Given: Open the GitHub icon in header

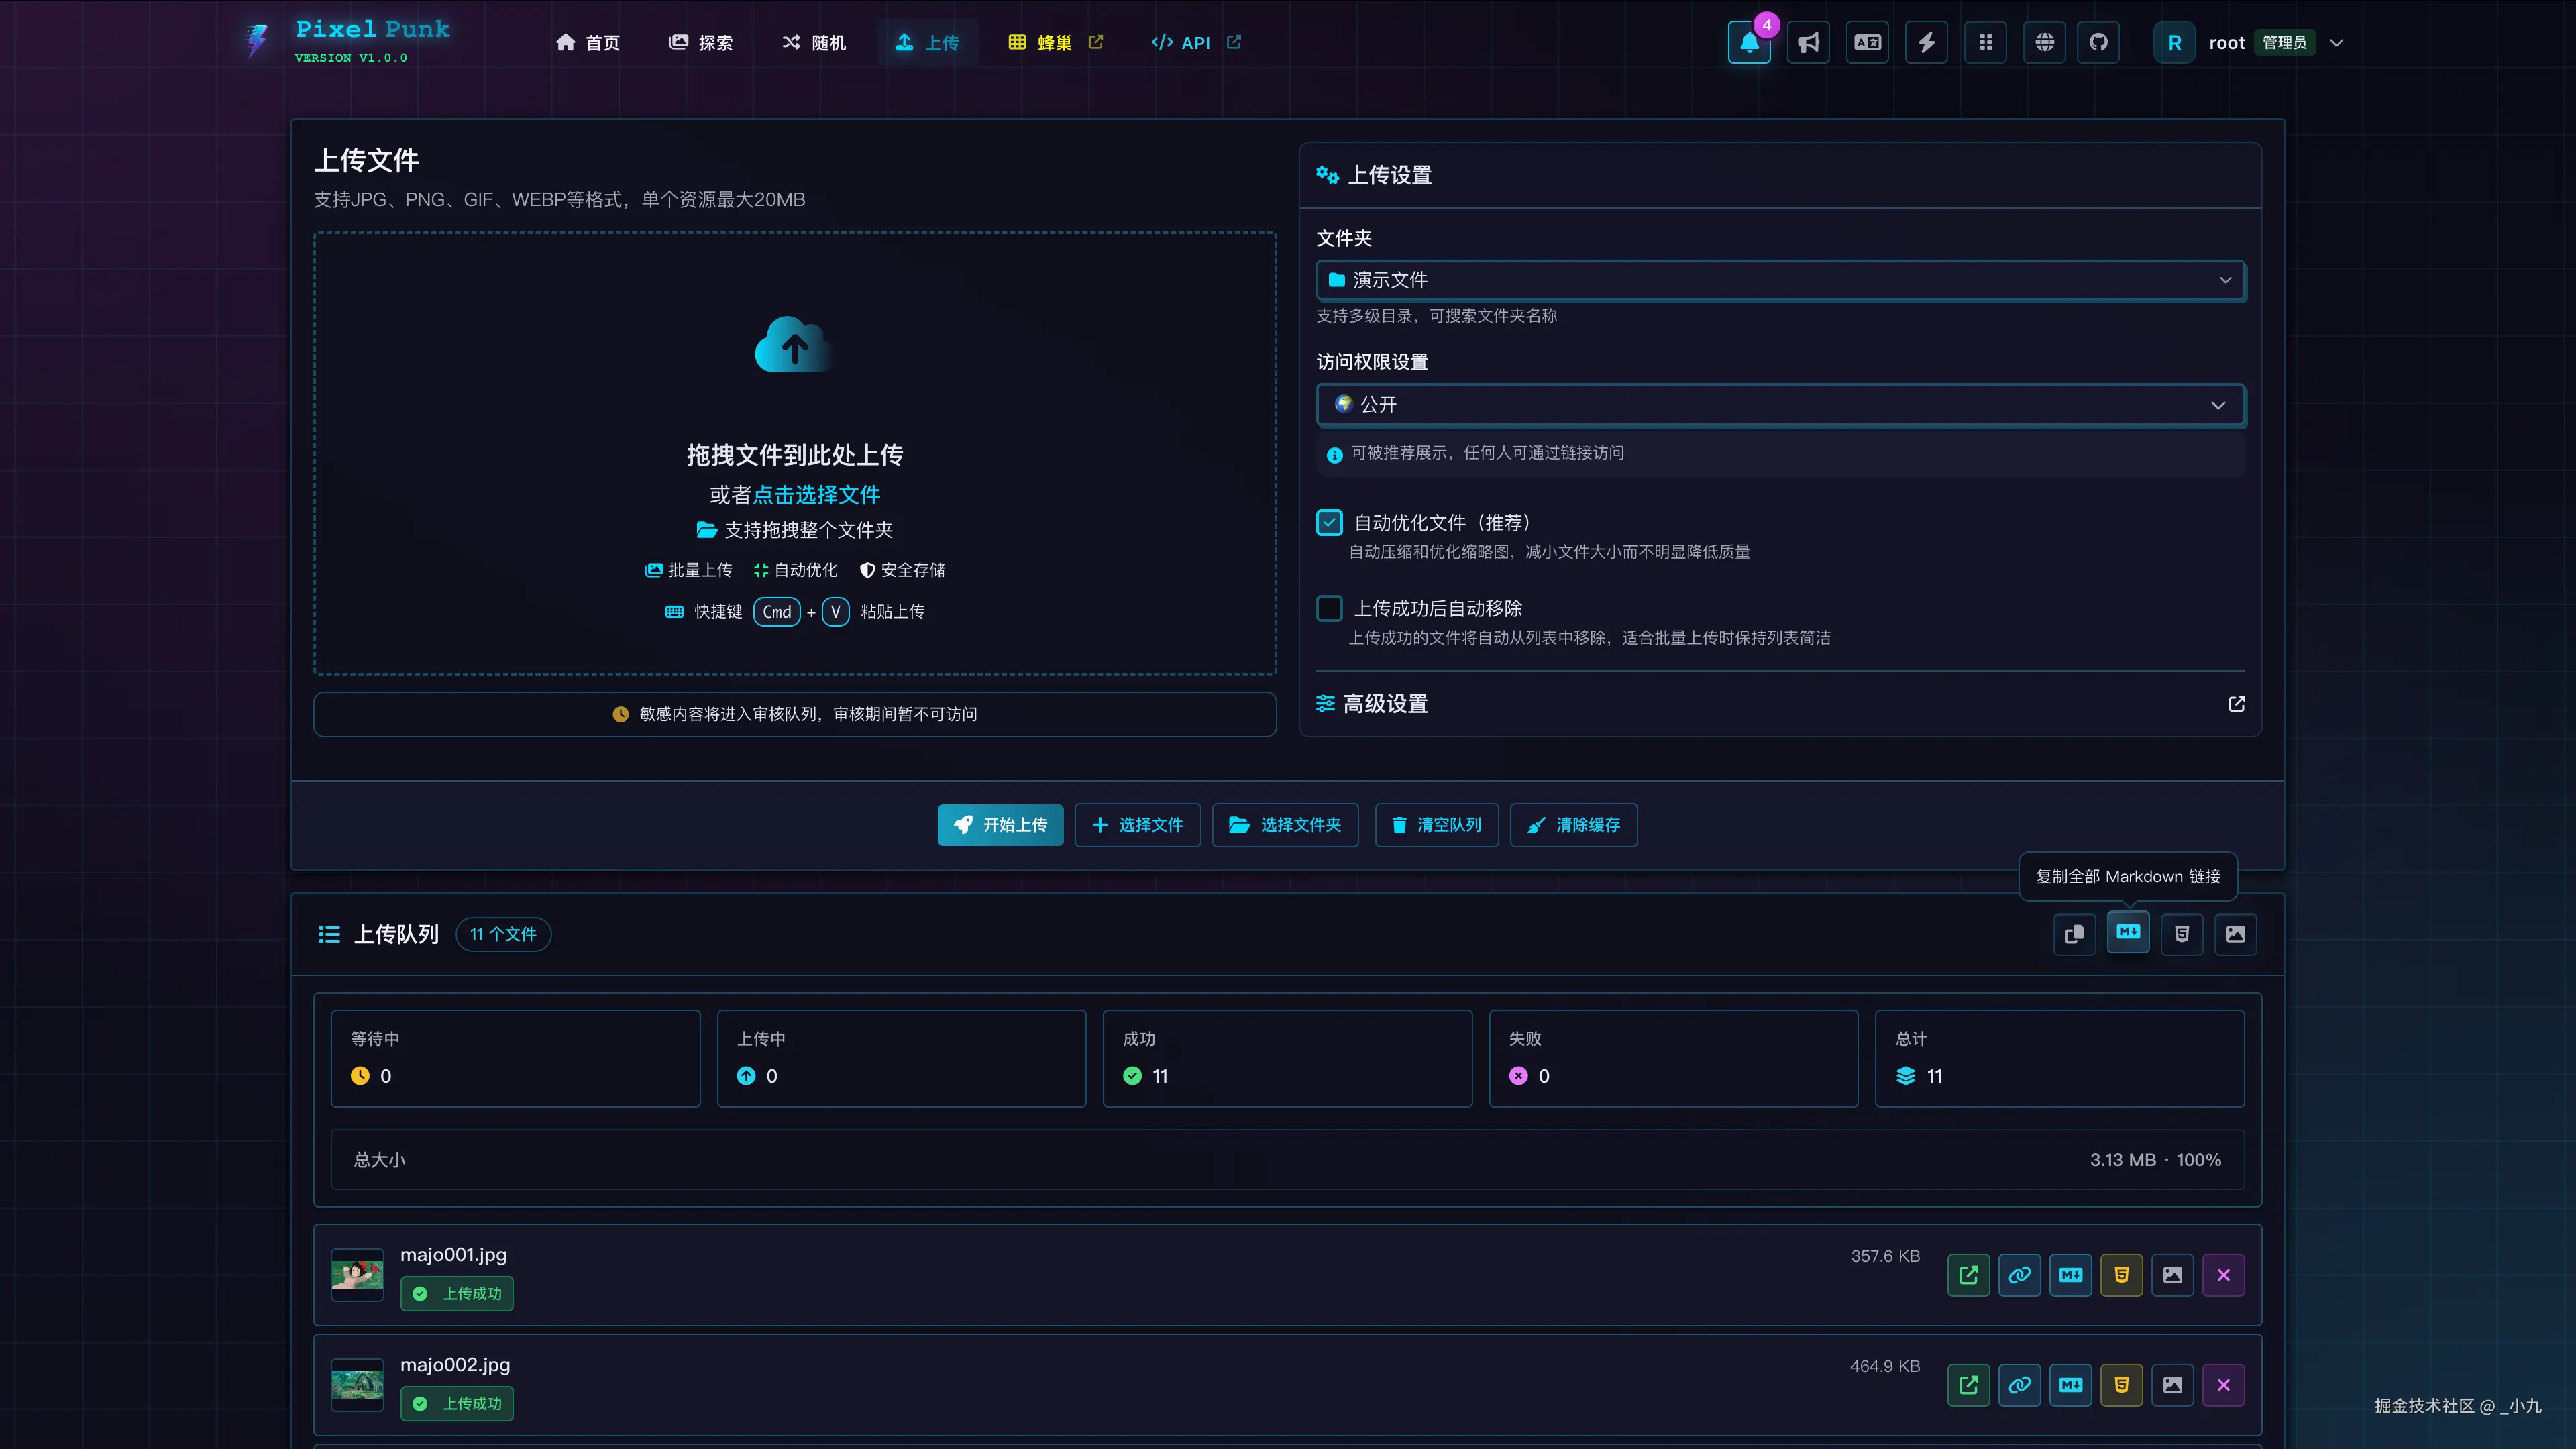Looking at the screenshot, I should [2098, 43].
